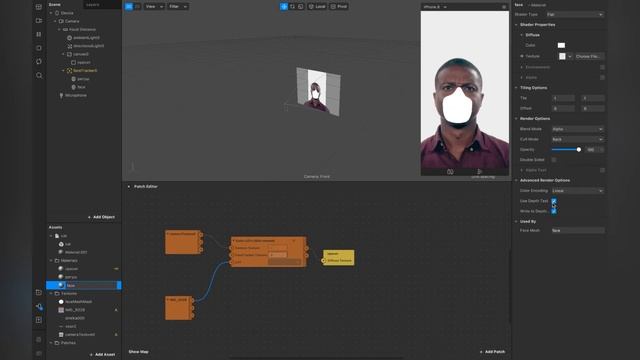Click the blue test-on-device icon in left toolbar
Image resolution: width=640 pixels, height=360 pixels.
39,306
